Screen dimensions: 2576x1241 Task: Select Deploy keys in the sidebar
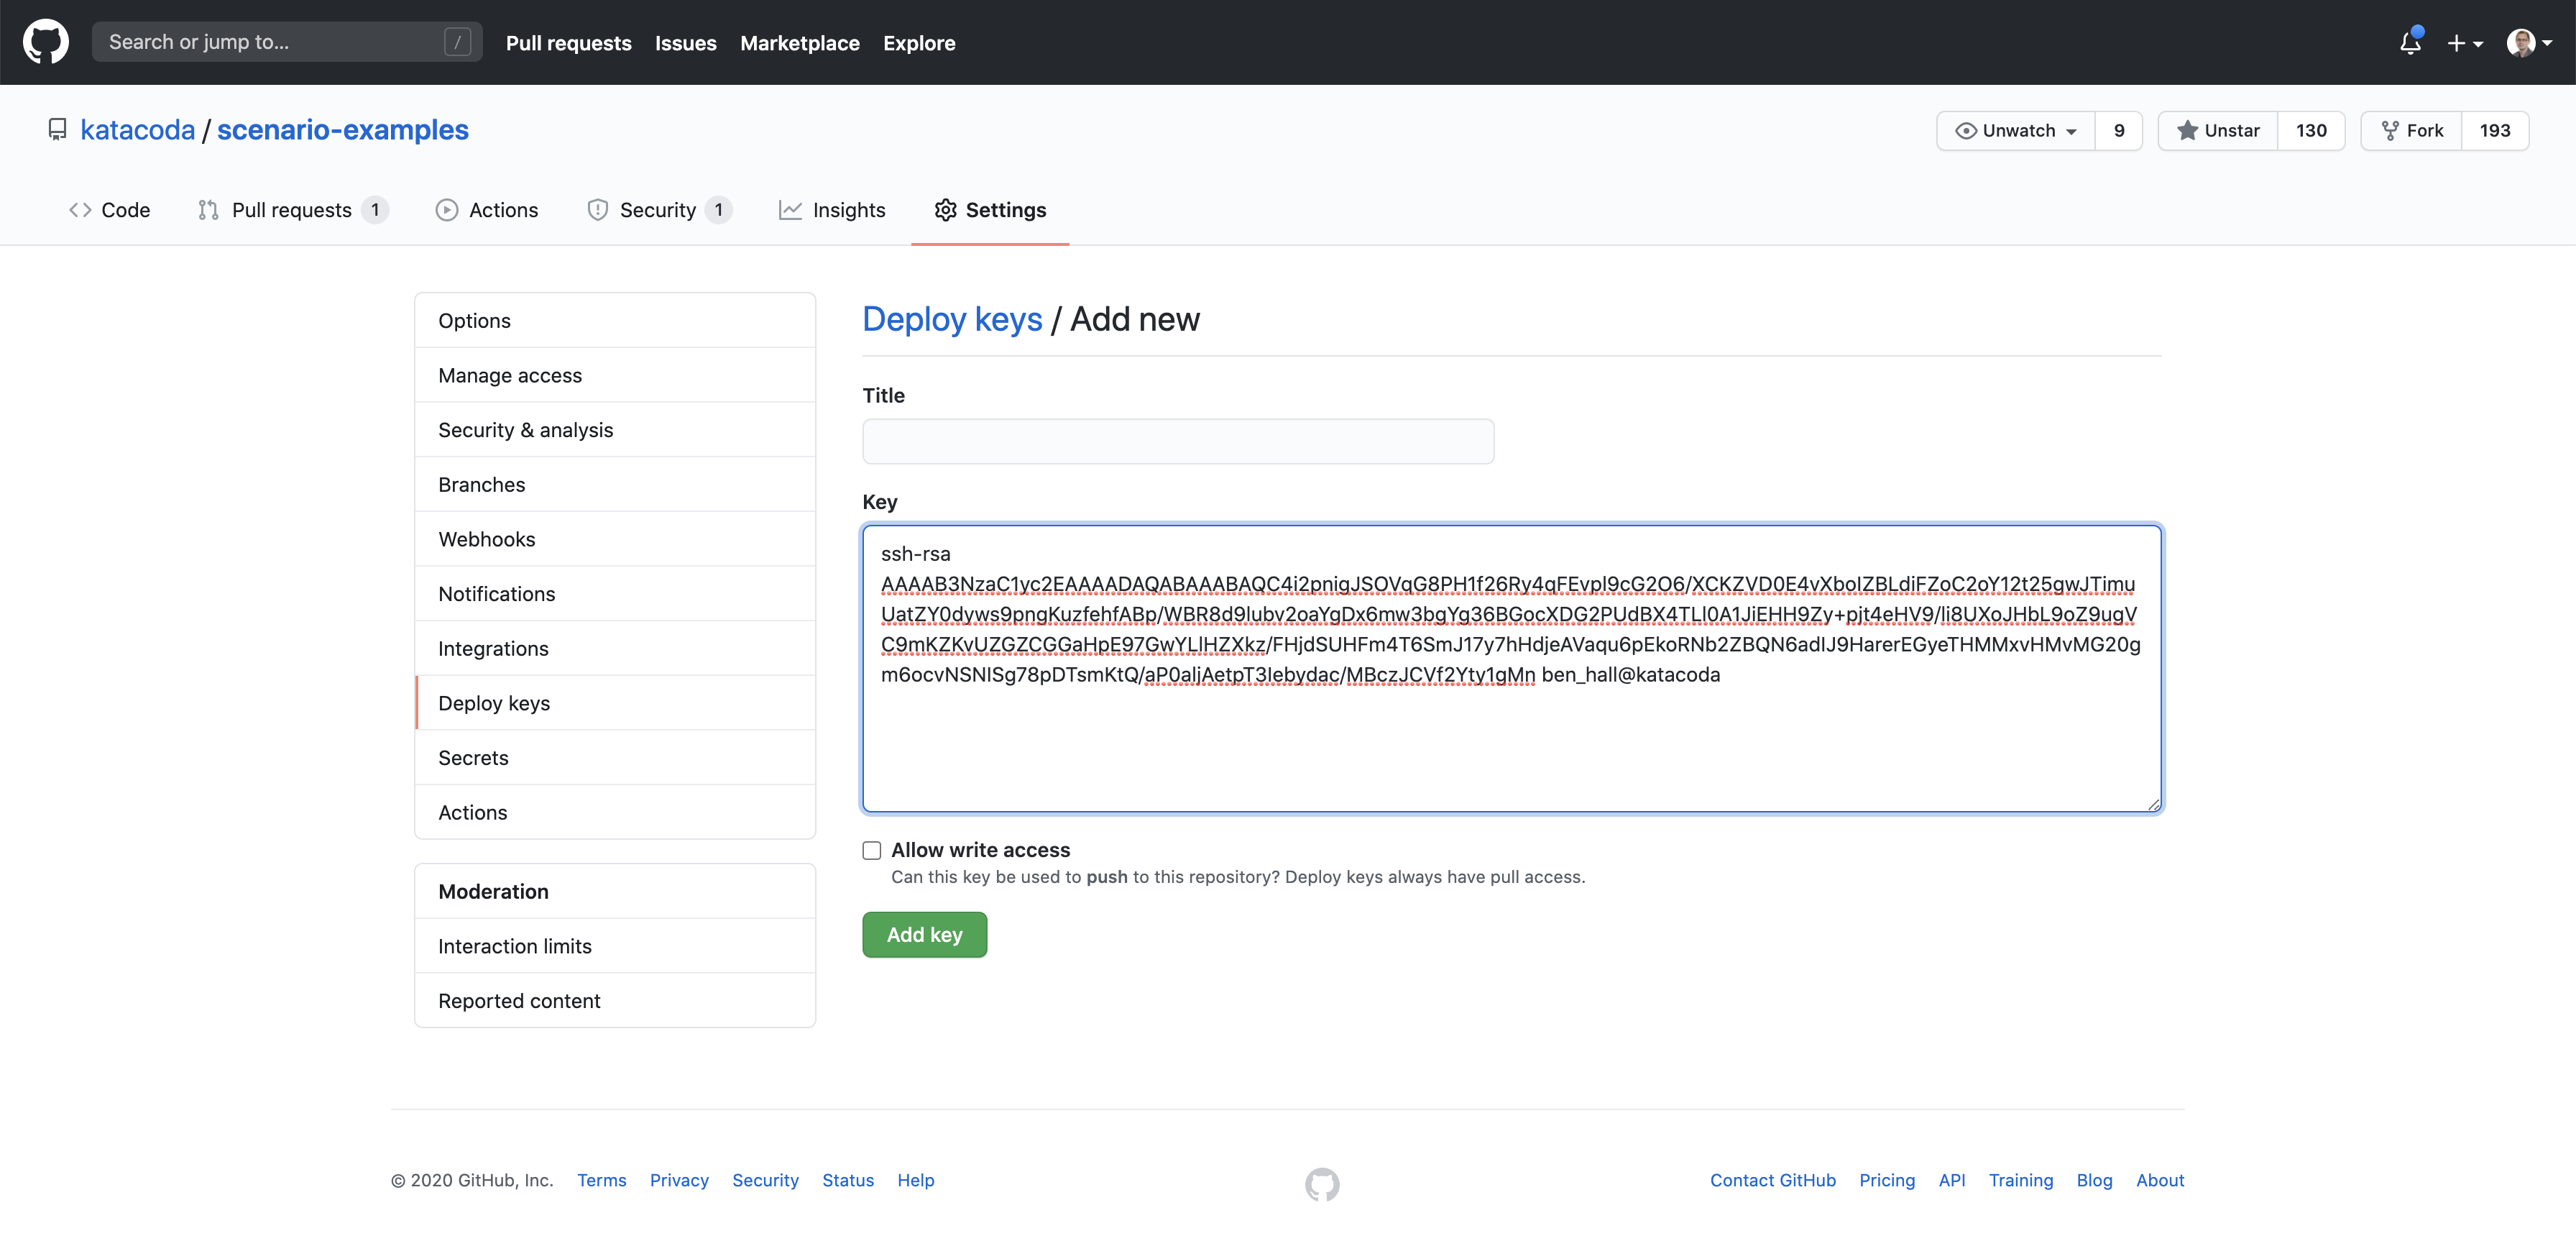pos(615,703)
